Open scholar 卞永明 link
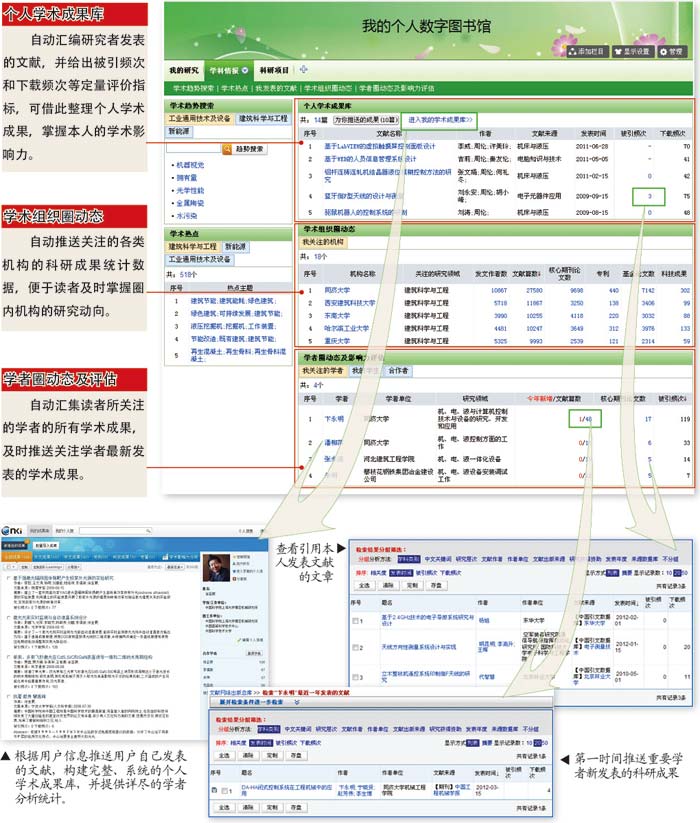700x823 pixels. [x=334, y=419]
